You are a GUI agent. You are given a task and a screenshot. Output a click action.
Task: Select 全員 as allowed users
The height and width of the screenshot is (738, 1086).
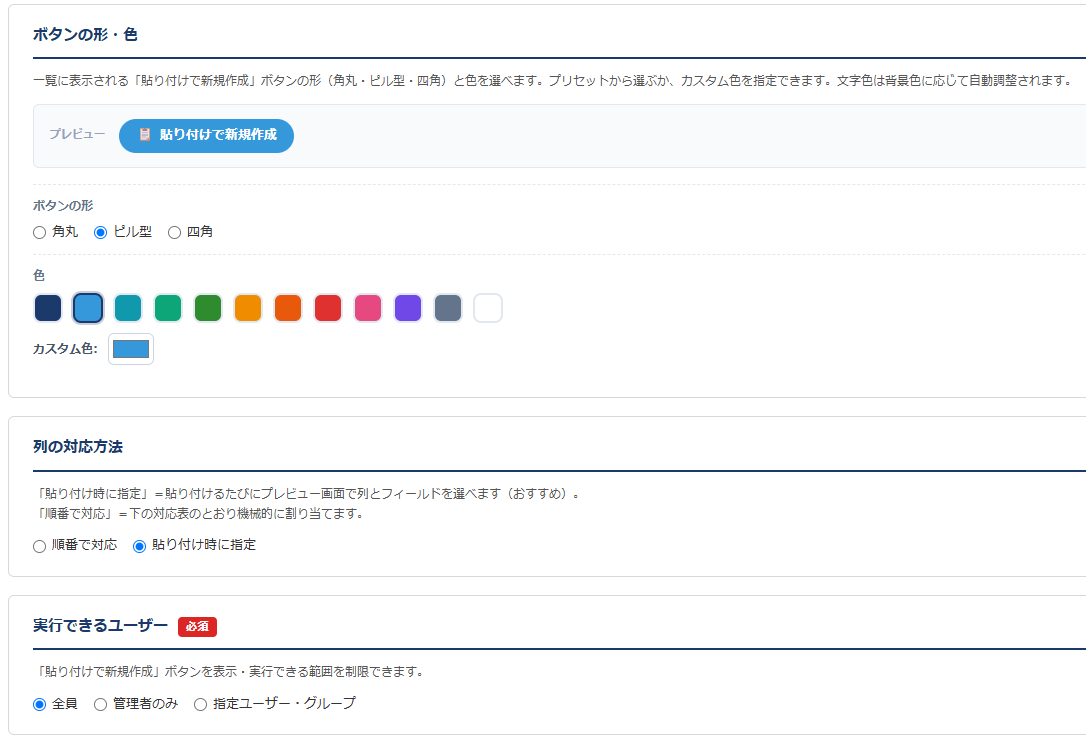[x=39, y=704]
